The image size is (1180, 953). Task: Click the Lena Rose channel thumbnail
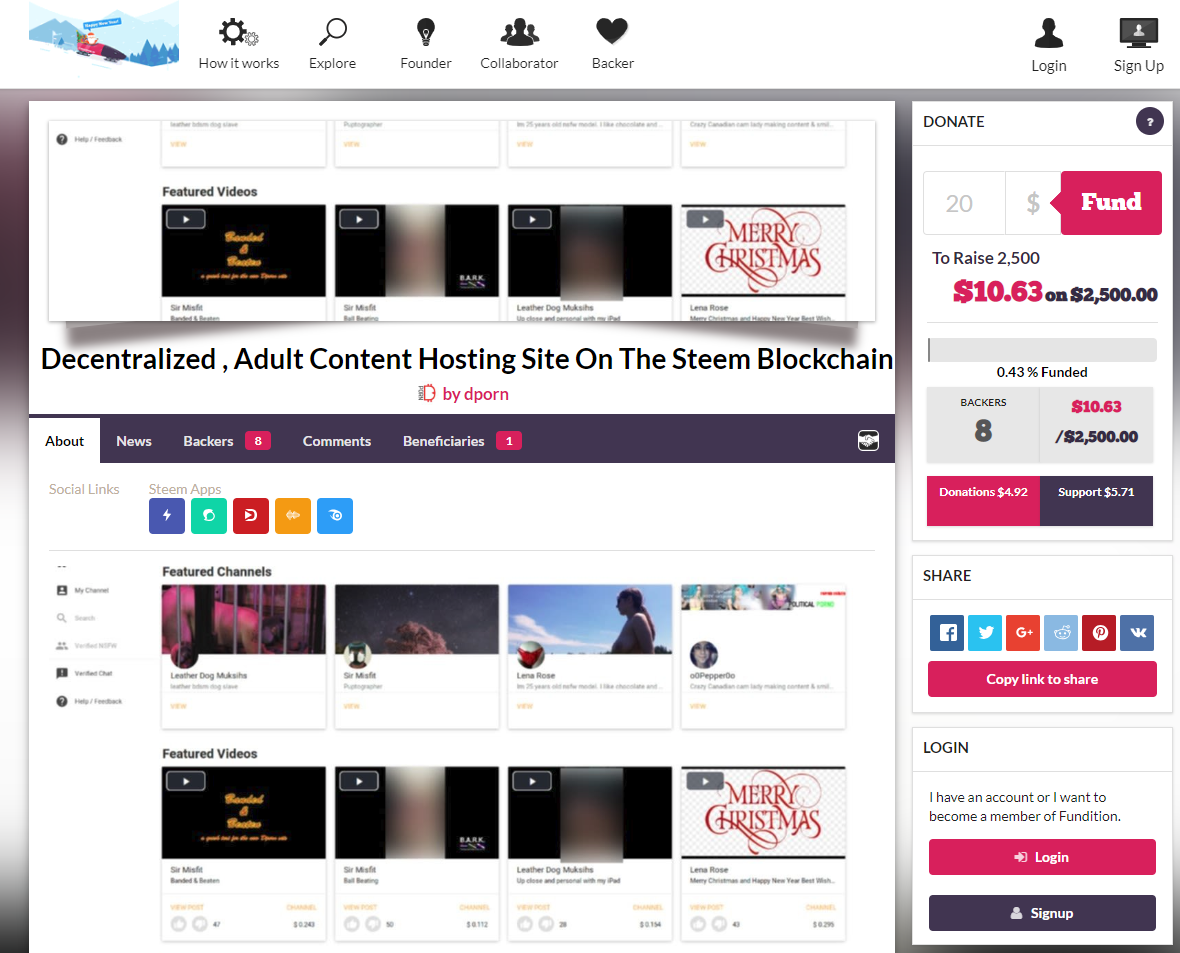click(590, 620)
